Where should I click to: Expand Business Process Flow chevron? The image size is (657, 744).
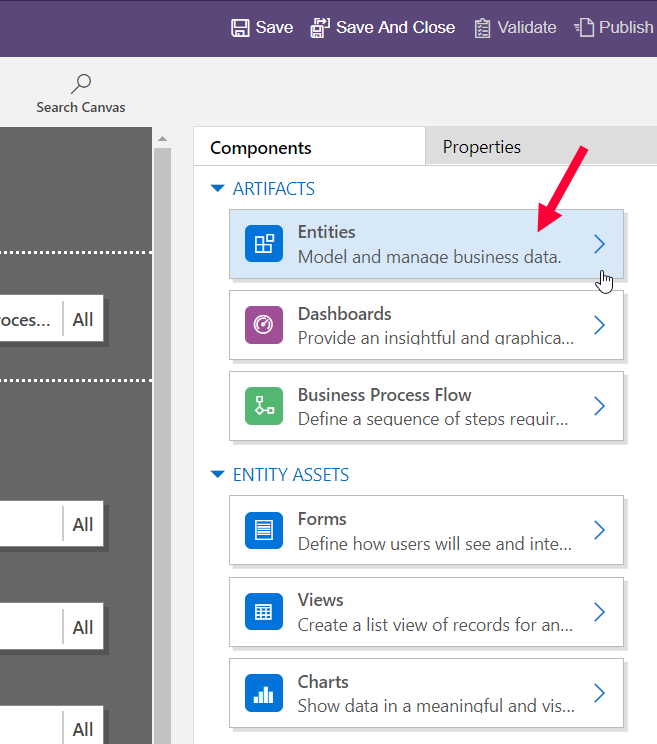click(x=599, y=406)
